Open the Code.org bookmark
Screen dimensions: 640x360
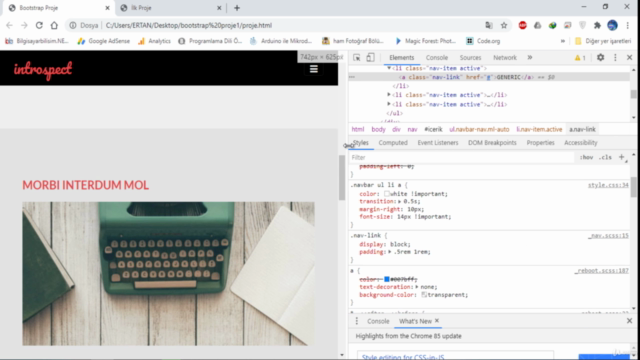(484, 41)
